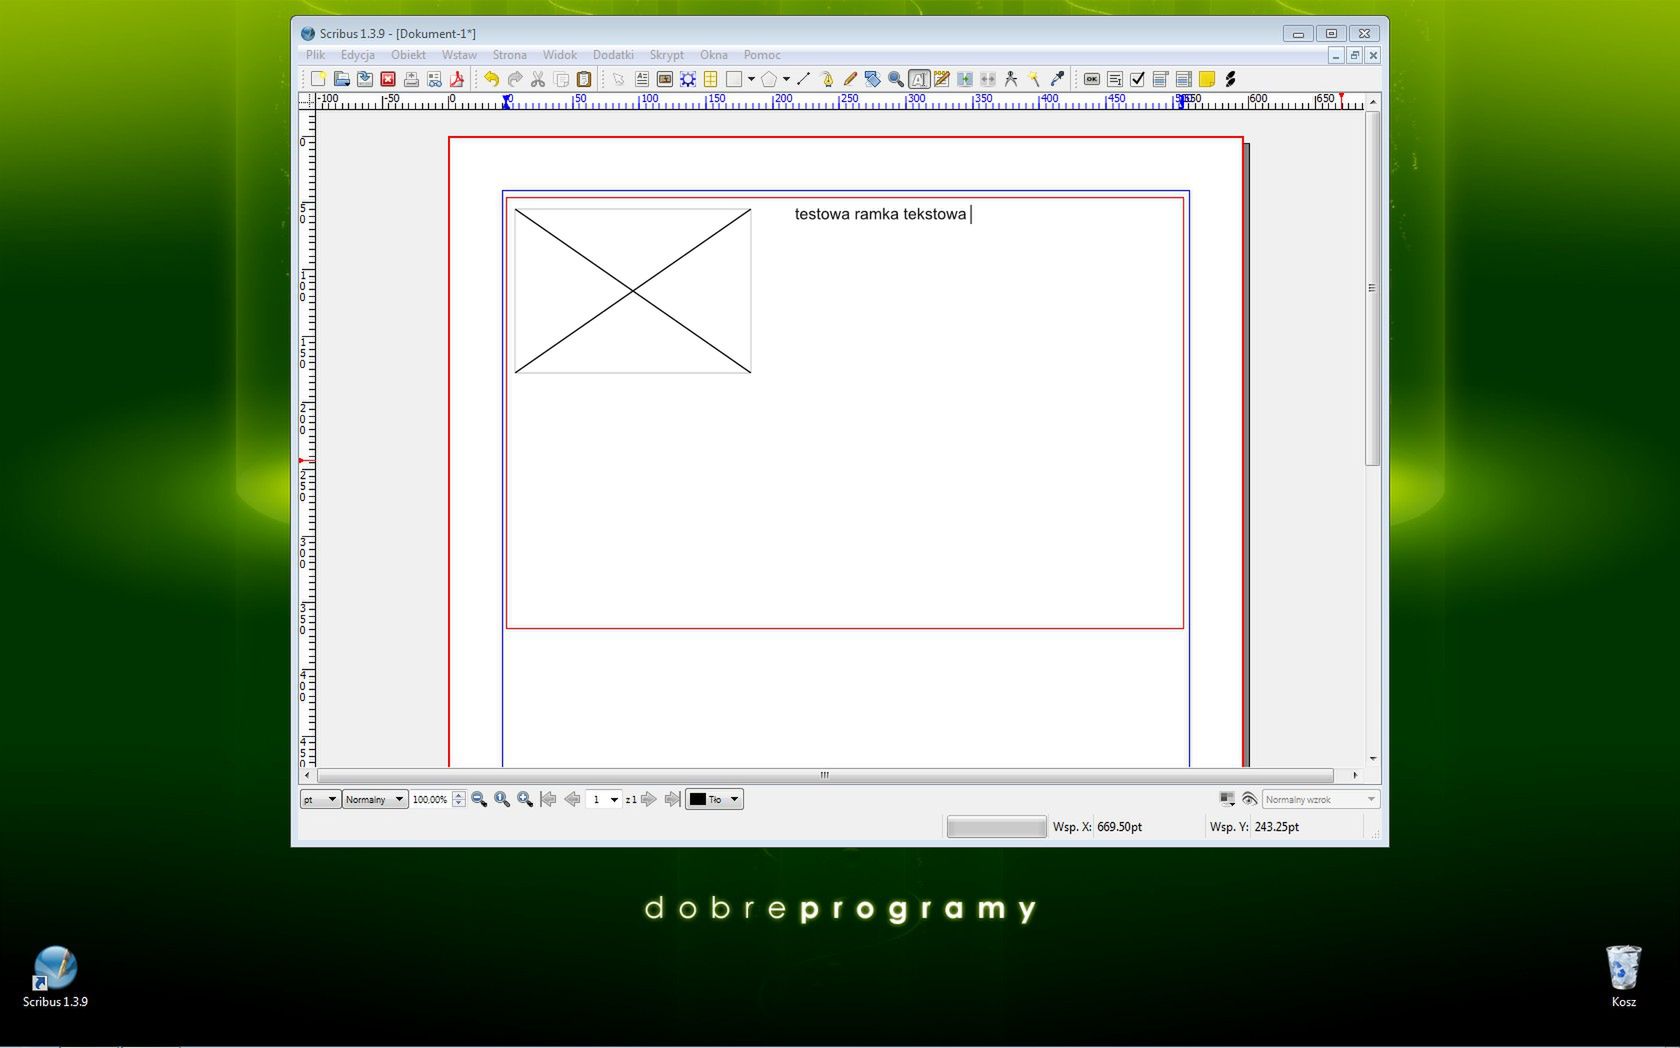
Task: Insert a text frame tool
Action: 642,79
